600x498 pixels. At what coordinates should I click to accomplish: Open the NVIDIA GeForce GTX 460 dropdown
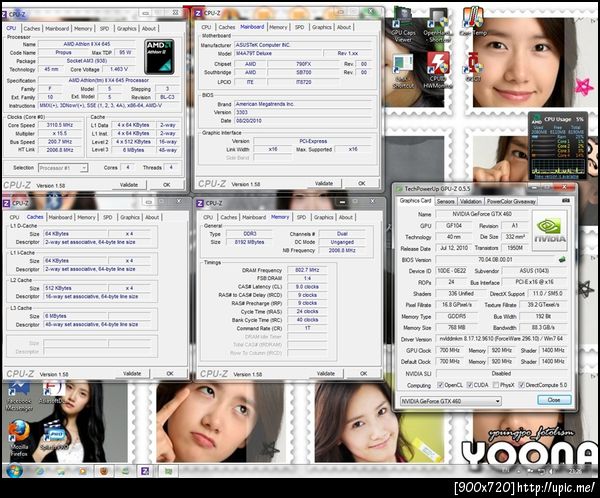click(450, 401)
